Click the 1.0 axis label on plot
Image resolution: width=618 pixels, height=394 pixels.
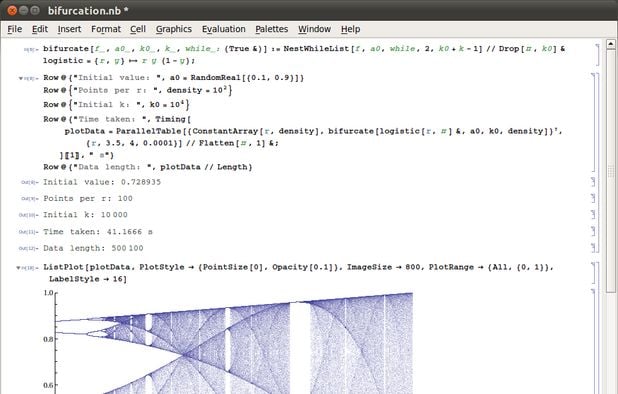click(48, 293)
